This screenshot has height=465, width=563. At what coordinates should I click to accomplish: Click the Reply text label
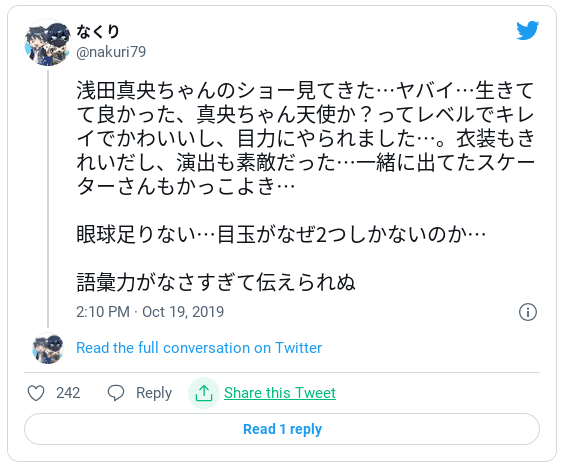click(154, 393)
